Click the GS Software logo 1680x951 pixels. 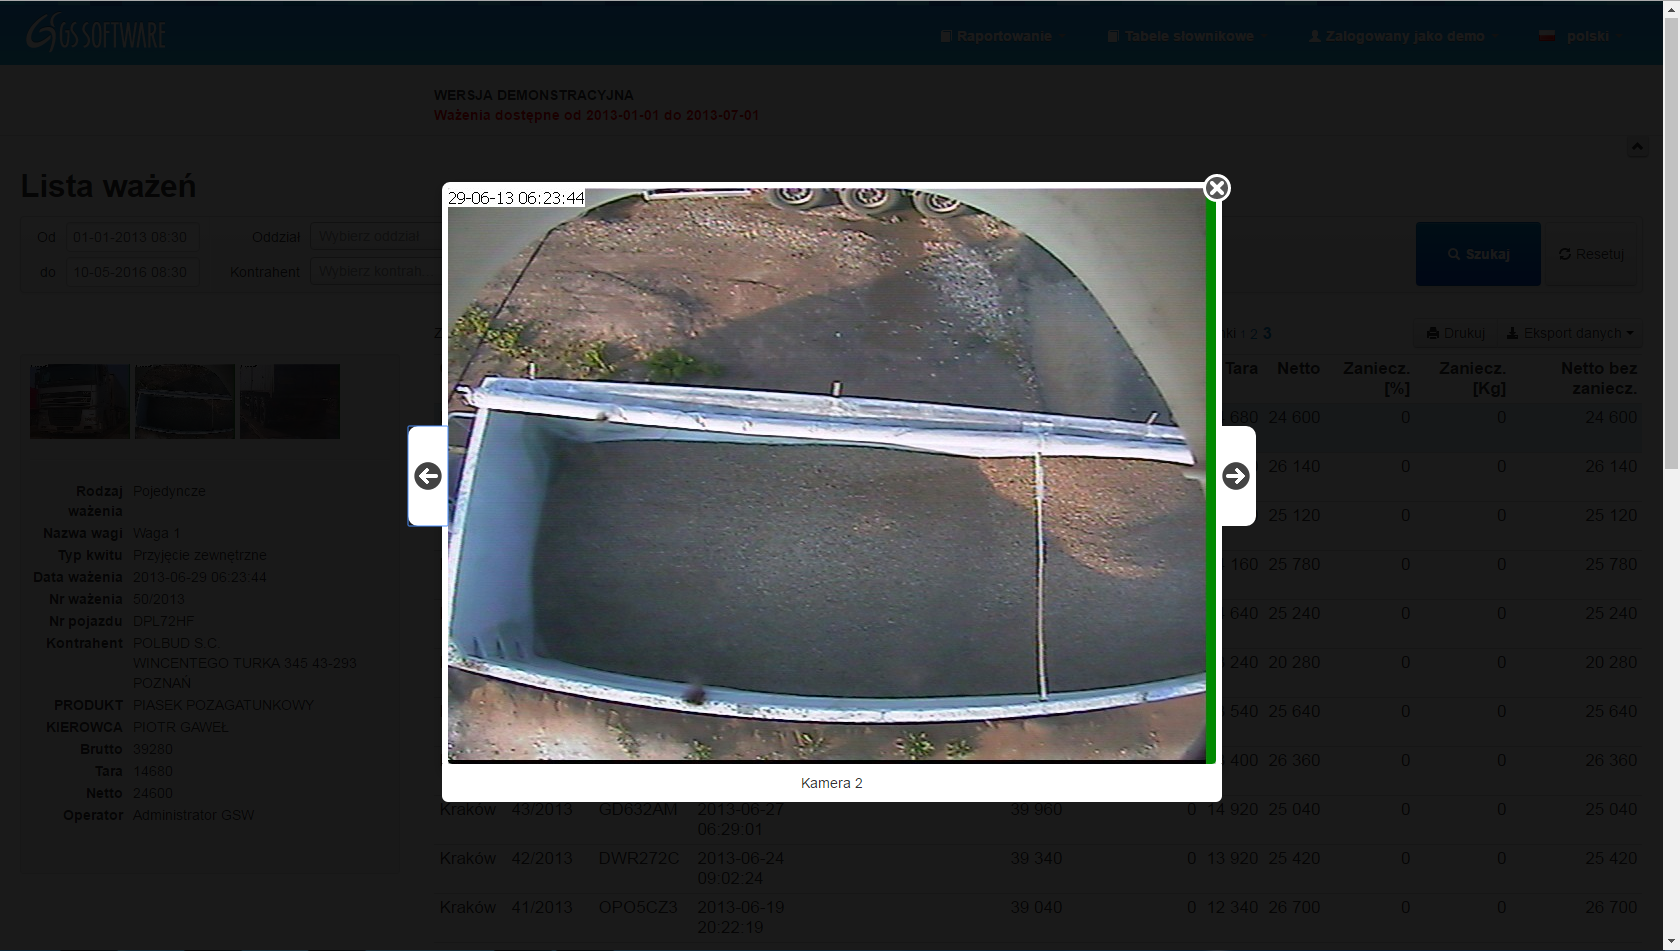(97, 34)
